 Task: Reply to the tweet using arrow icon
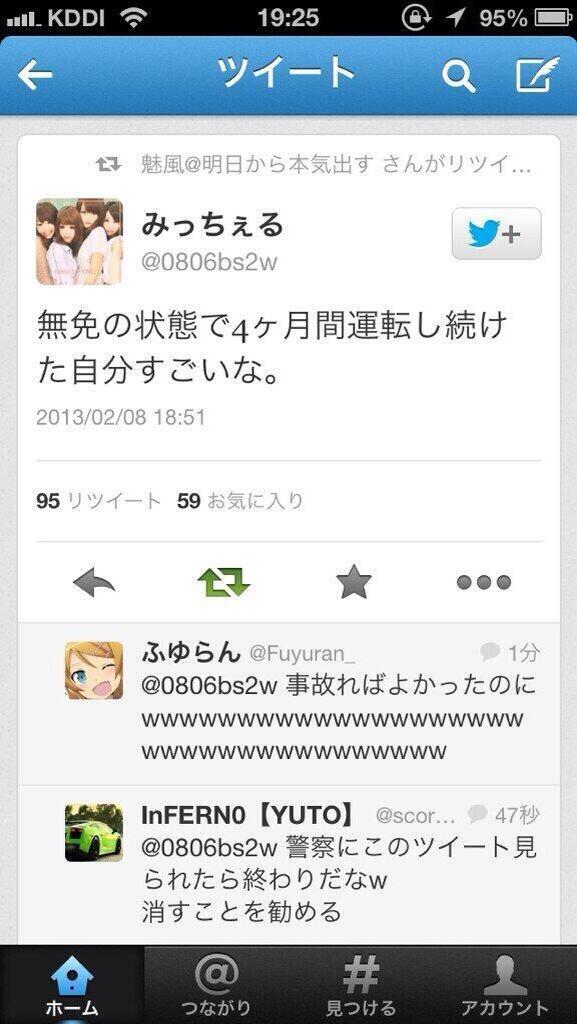pos(94,581)
